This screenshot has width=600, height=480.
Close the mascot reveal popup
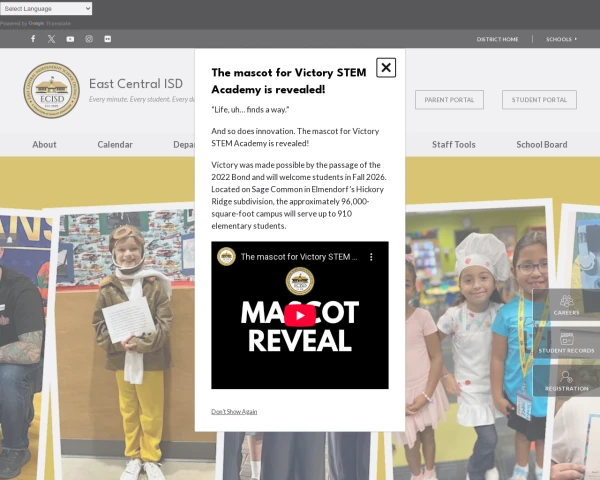pos(386,68)
